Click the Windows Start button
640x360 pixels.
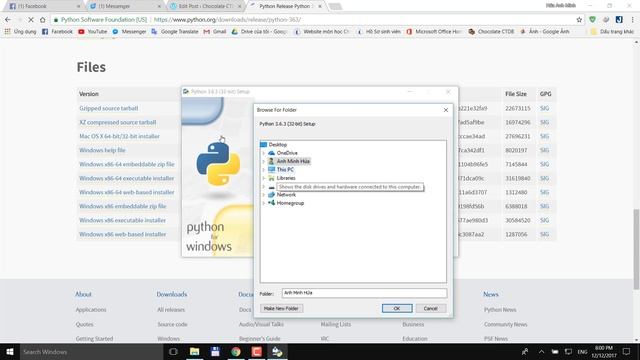pyautogui.click(x=10, y=352)
